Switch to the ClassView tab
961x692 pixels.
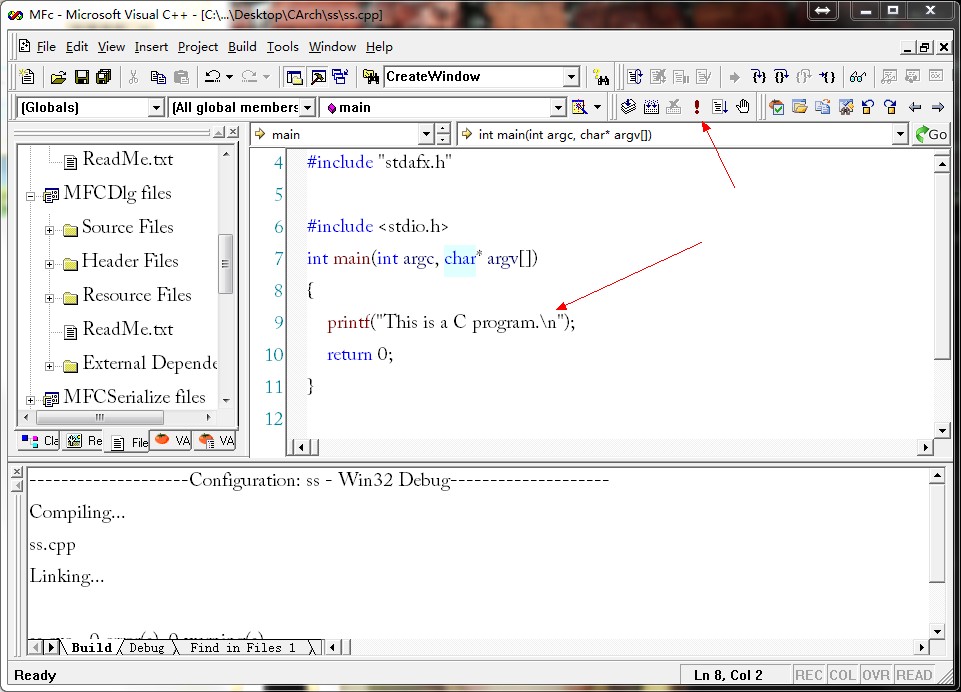pos(39,441)
